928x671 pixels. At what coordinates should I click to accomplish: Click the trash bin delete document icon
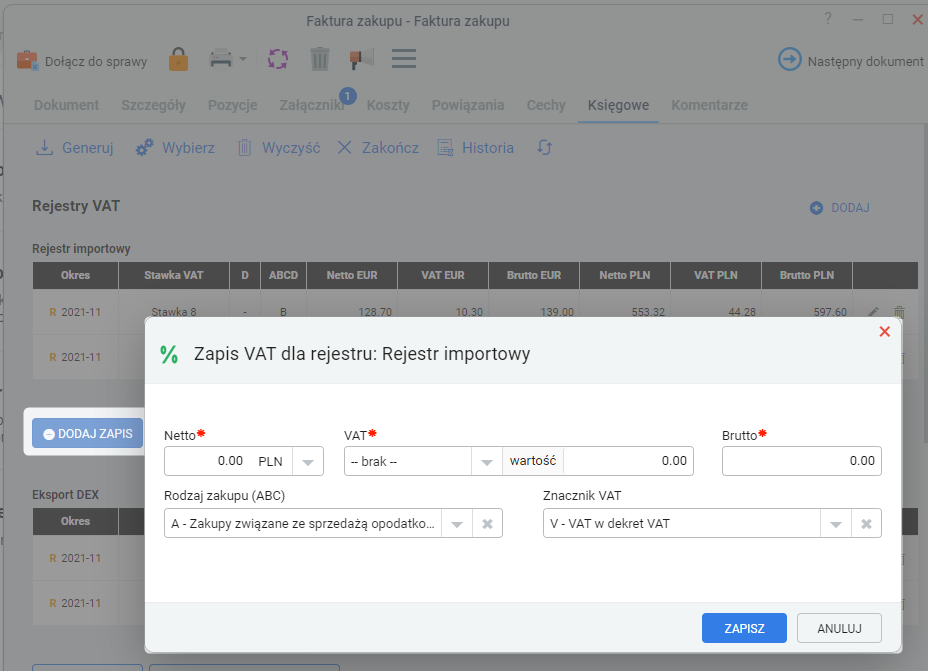320,59
